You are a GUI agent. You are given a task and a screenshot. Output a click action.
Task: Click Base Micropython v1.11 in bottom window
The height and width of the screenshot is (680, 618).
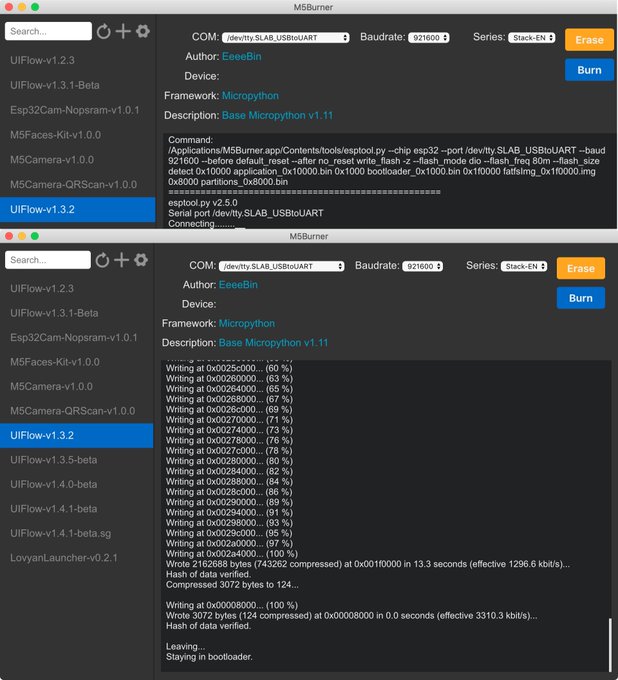pos(274,343)
